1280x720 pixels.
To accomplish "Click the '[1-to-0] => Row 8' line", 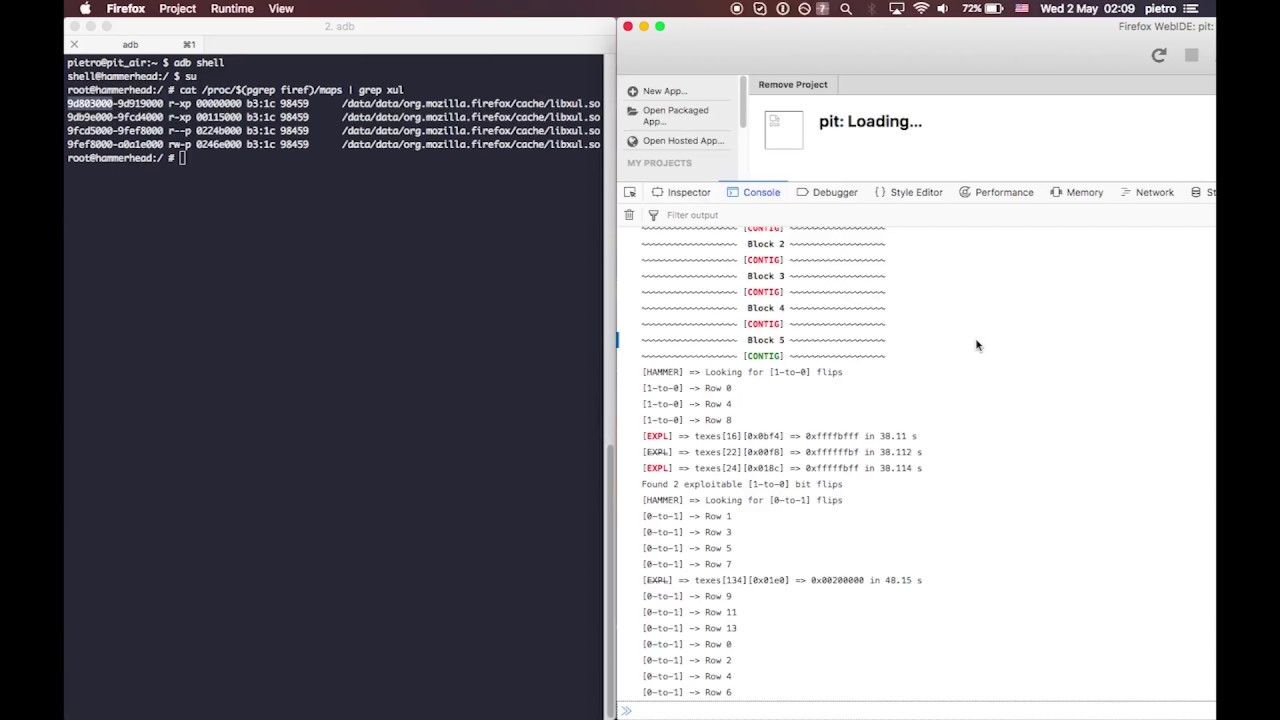I will pyautogui.click(x=687, y=420).
